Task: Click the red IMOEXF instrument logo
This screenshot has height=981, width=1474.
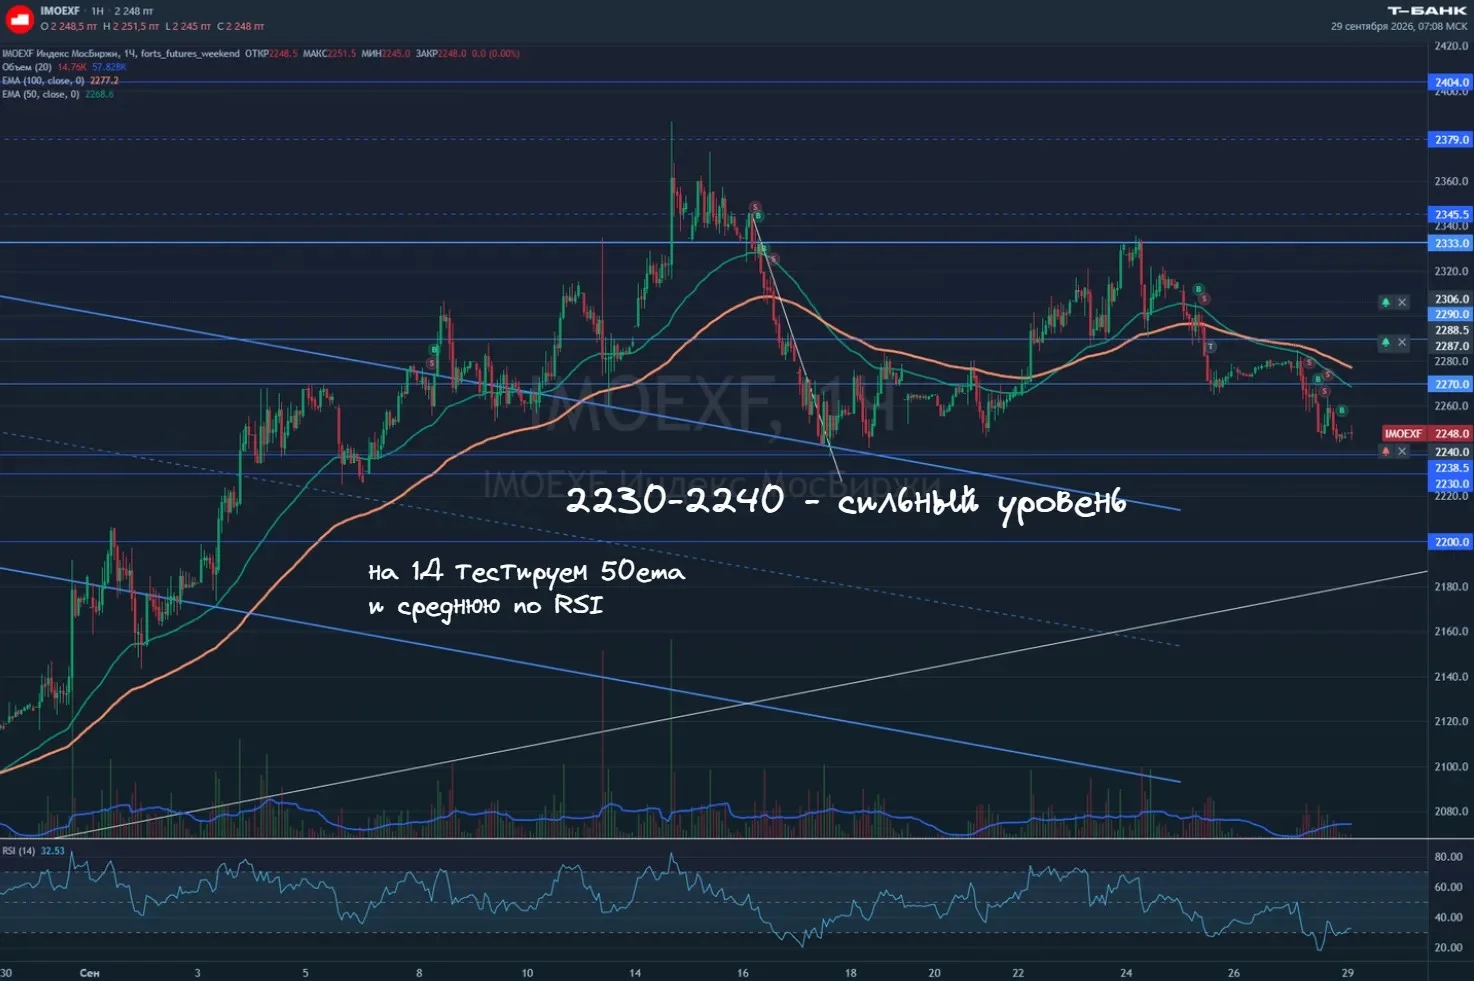Action: point(19,18)
